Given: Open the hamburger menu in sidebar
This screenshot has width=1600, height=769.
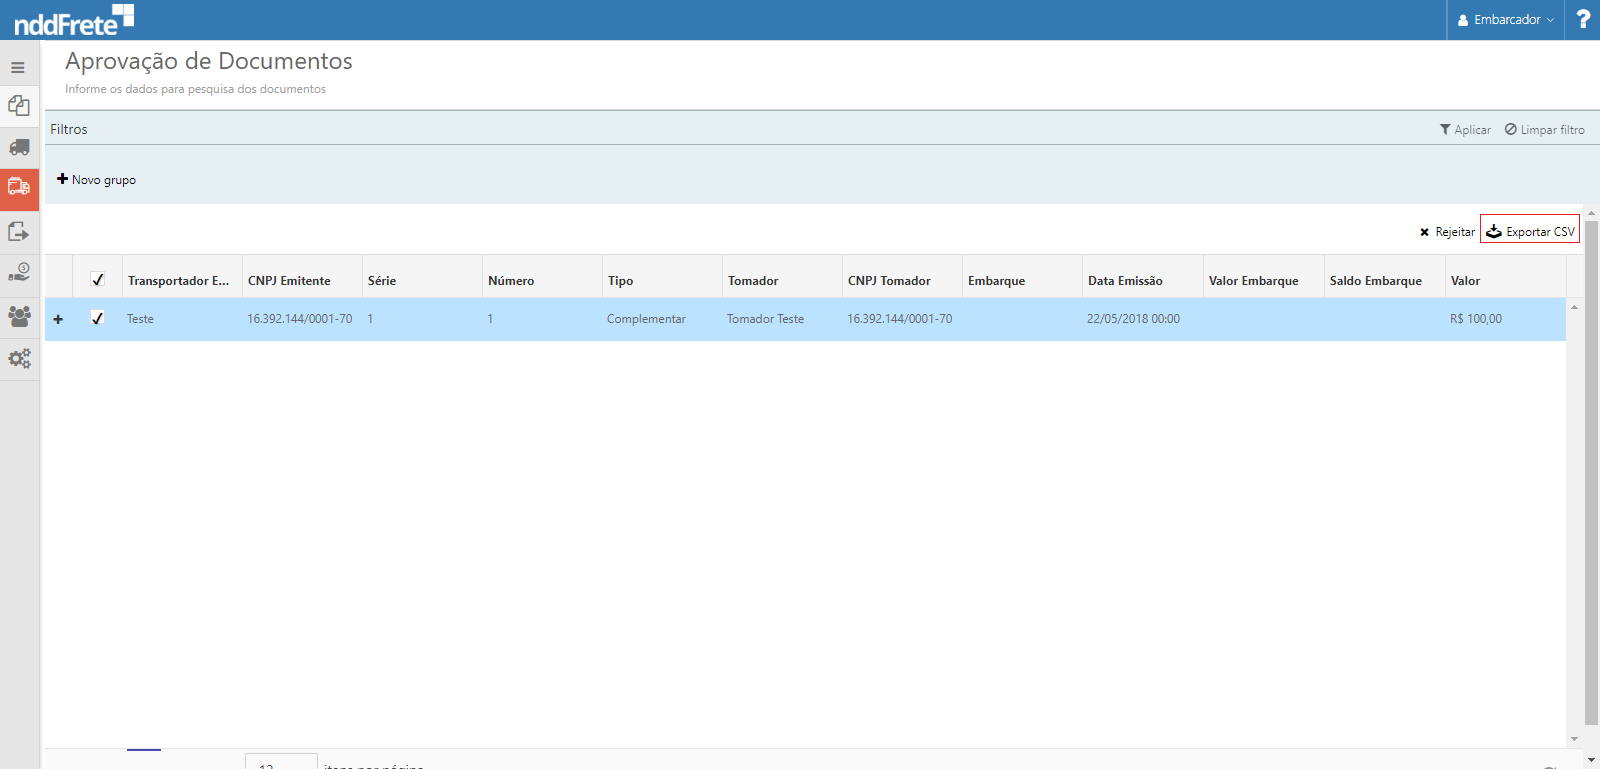Looking at the screenshot, I should 18,68.
